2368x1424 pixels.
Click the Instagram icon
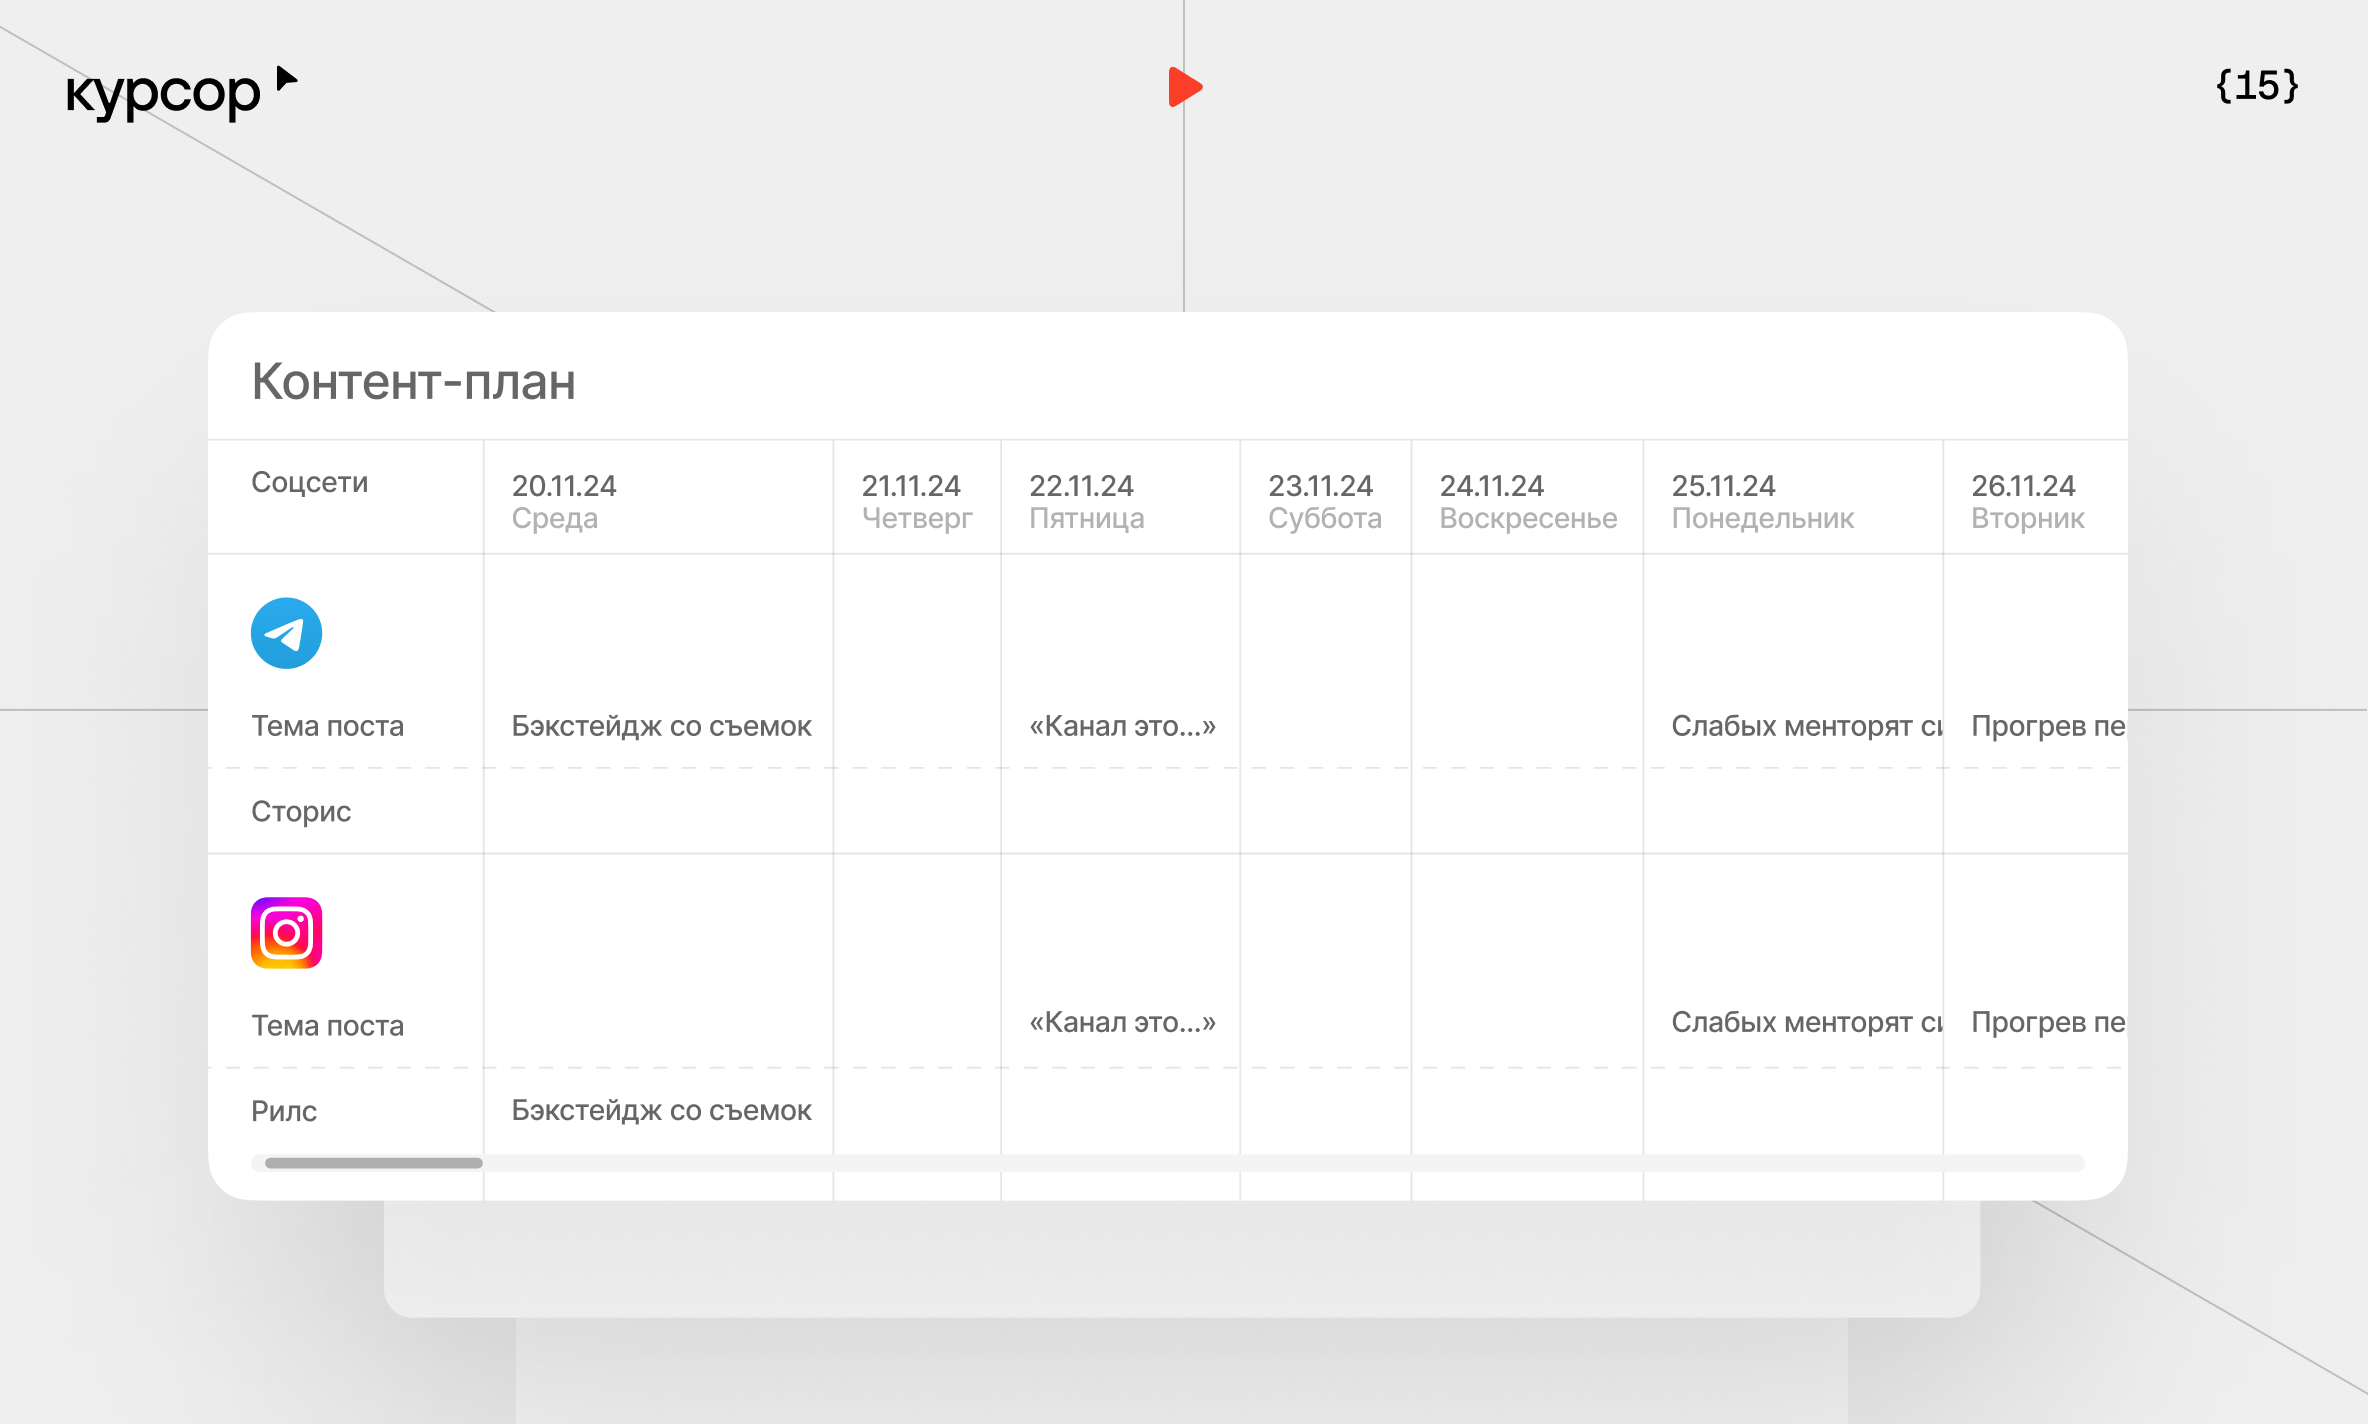[x=286, y=932]
